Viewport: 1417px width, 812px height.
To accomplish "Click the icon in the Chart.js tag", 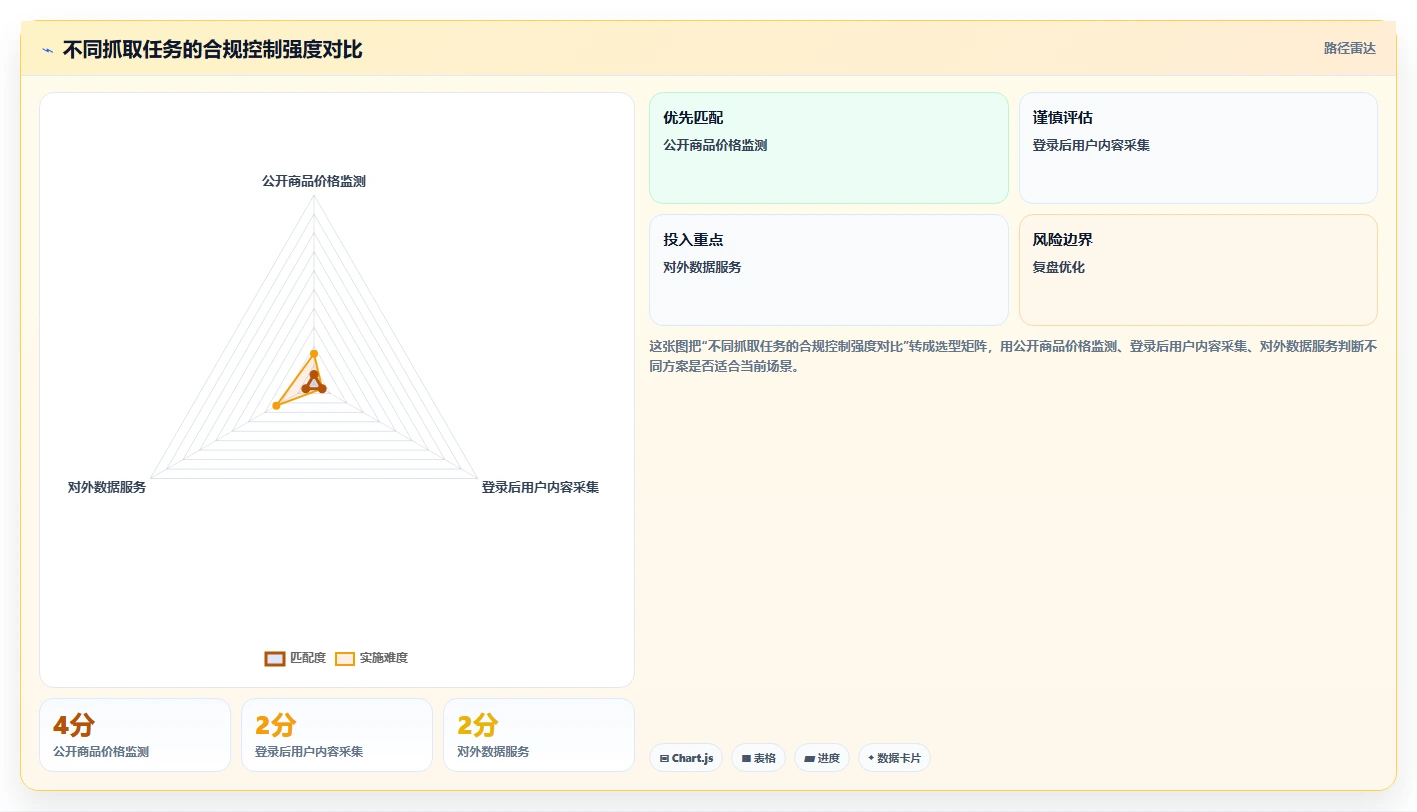I will [x=664, y=759].
